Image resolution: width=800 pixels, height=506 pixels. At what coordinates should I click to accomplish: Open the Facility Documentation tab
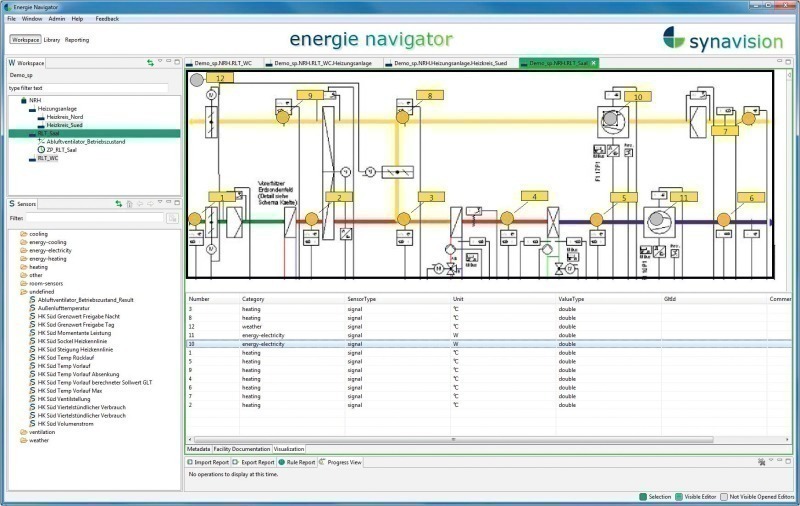tap(242, 449)
